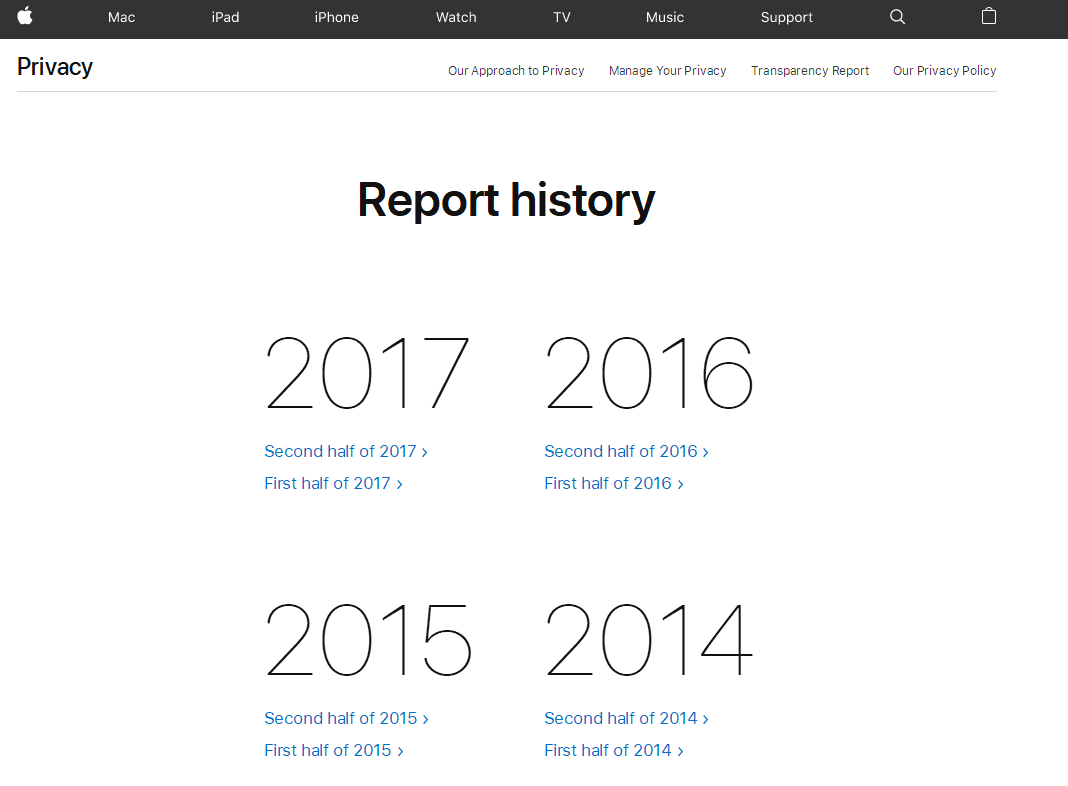Open Second half of 2015 report
Screen dimensions: 1068x786
[x=347, y=719]
